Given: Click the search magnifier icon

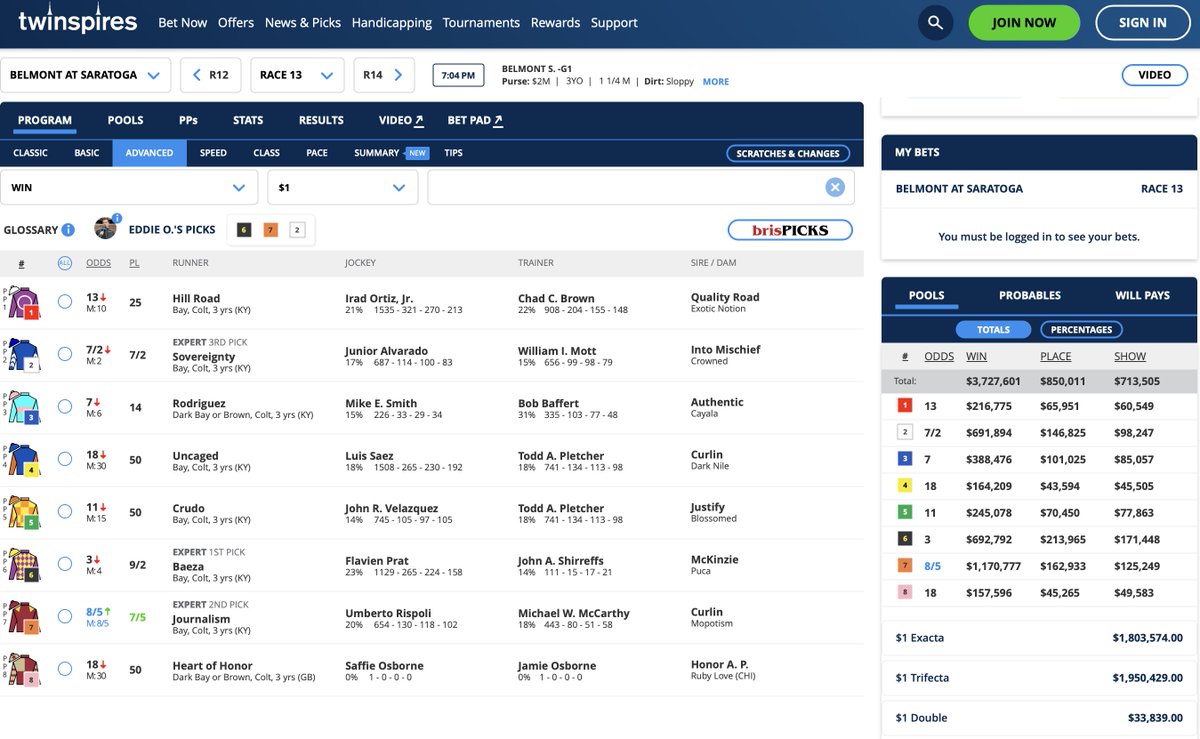Looking at the screenshot, I should tap(935, 22).
